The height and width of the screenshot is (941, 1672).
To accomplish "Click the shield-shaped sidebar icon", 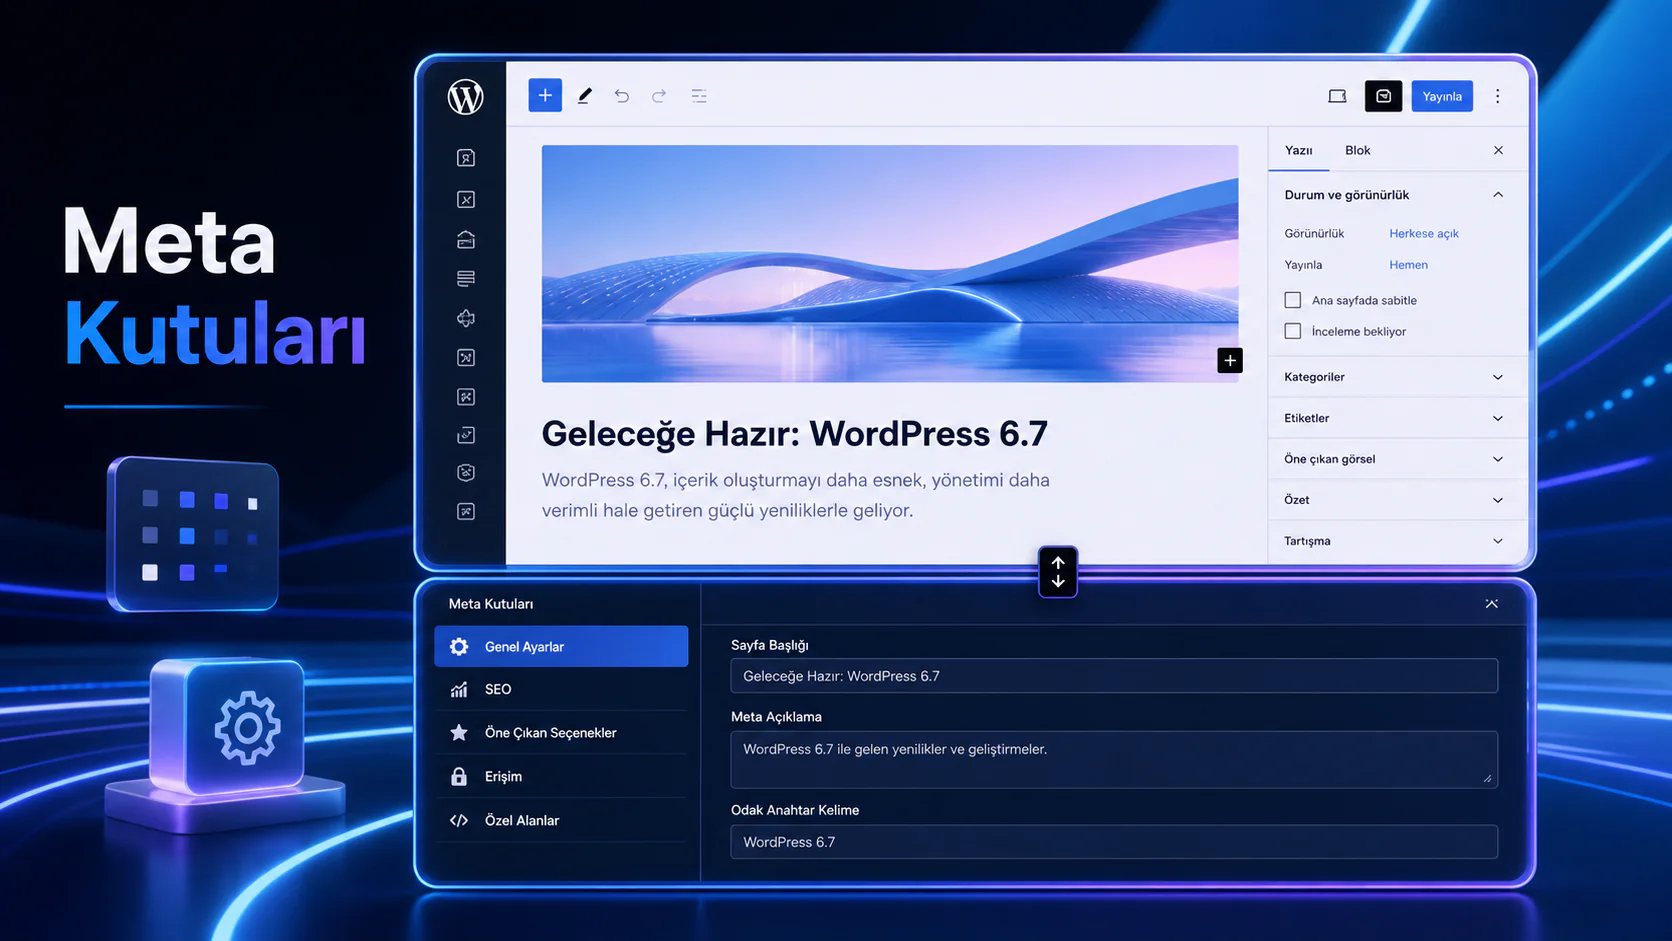I will [466, 473].
